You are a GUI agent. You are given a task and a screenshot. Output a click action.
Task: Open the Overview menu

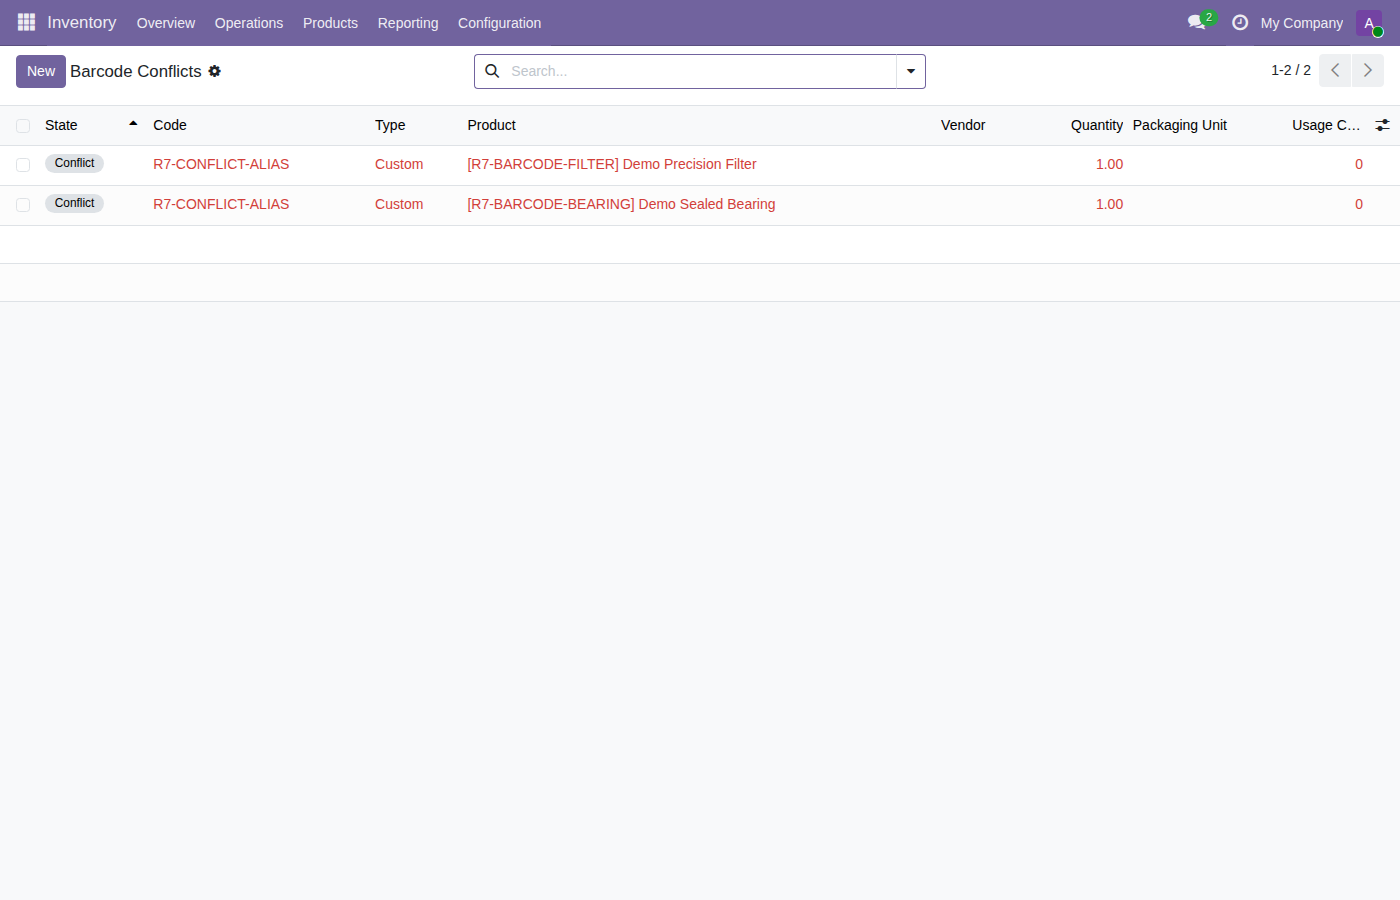tap(166, 23)
